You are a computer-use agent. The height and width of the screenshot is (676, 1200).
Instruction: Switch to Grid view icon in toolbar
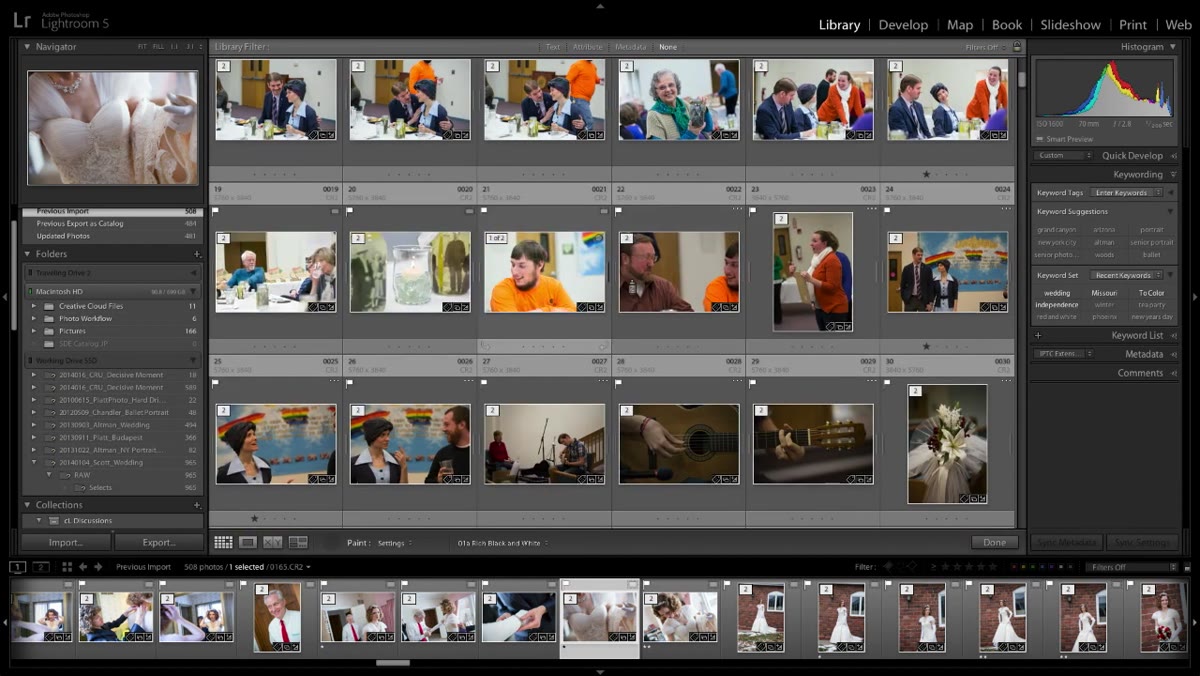point(223,542)
